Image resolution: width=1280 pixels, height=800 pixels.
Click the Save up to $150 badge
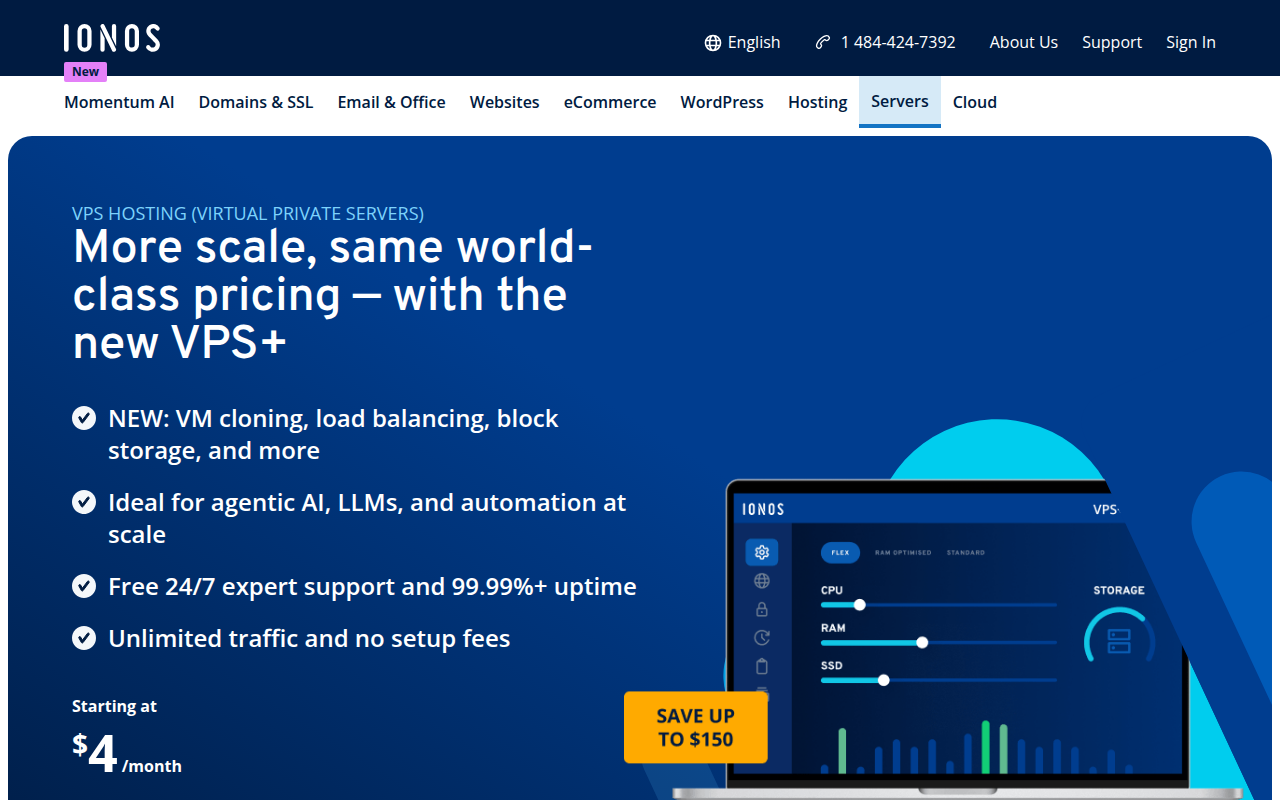coord(696,728)
